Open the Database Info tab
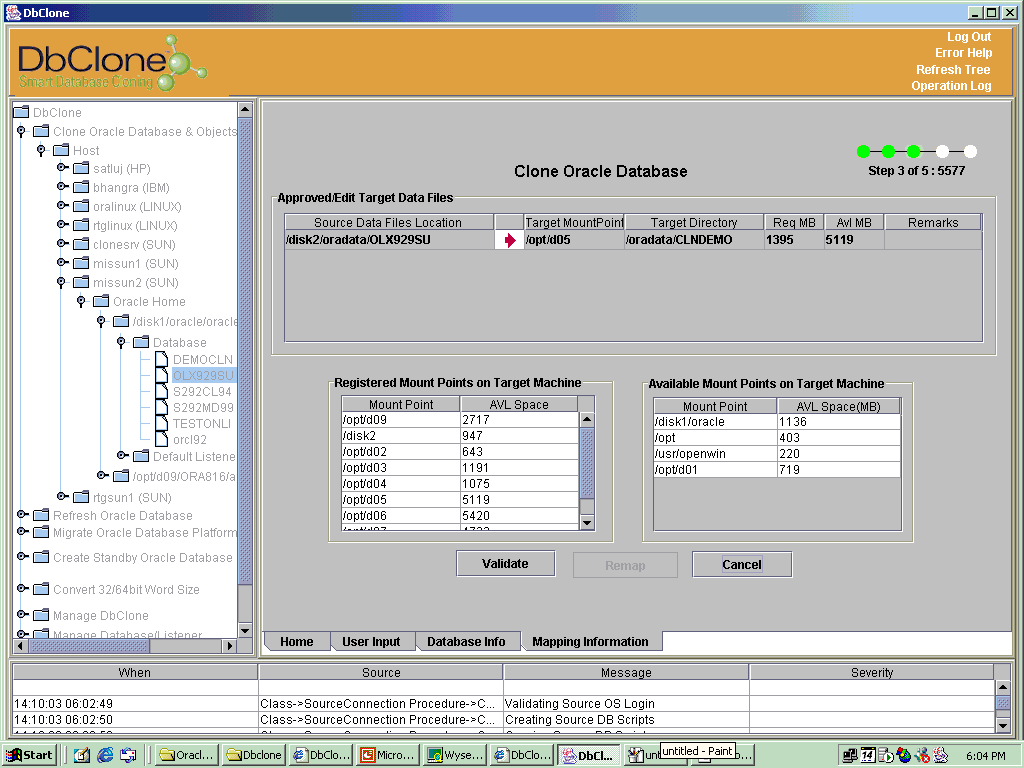The image size is (1024, 768). [466, 641]
